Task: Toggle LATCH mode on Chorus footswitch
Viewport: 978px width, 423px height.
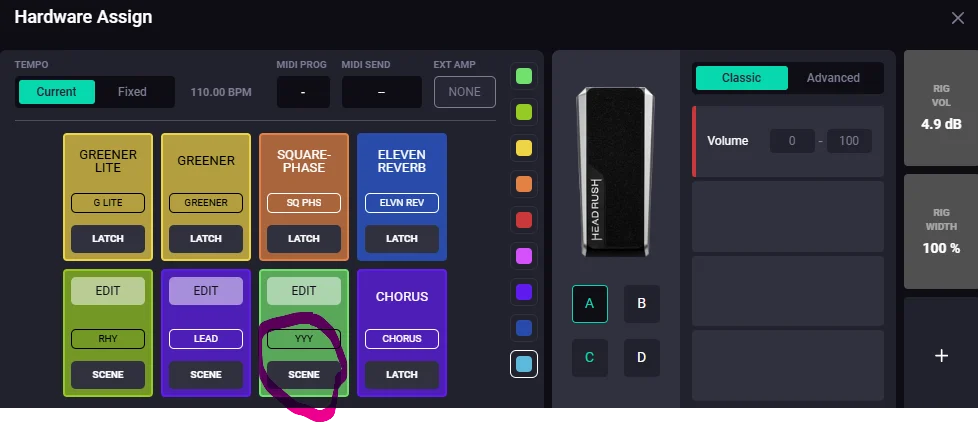Action: [x=402, y=375]
